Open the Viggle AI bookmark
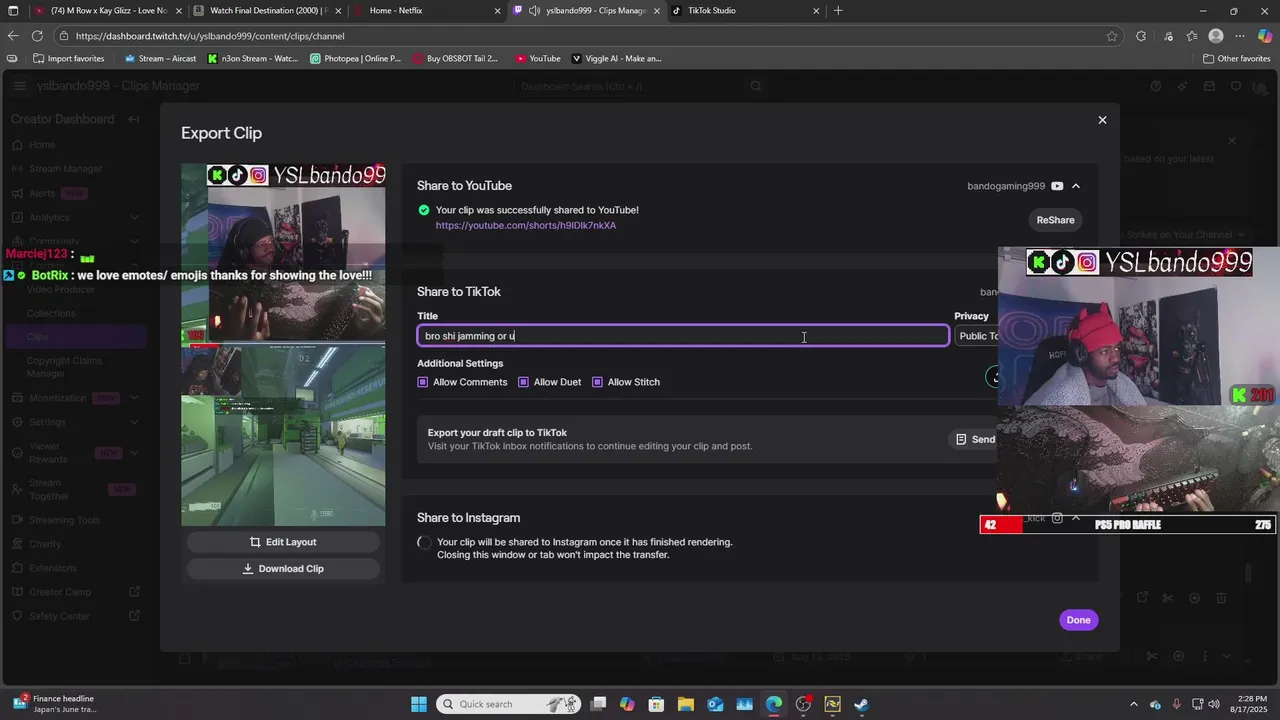The width and height of the screenshot is (1280, 720). click(616, 58)
